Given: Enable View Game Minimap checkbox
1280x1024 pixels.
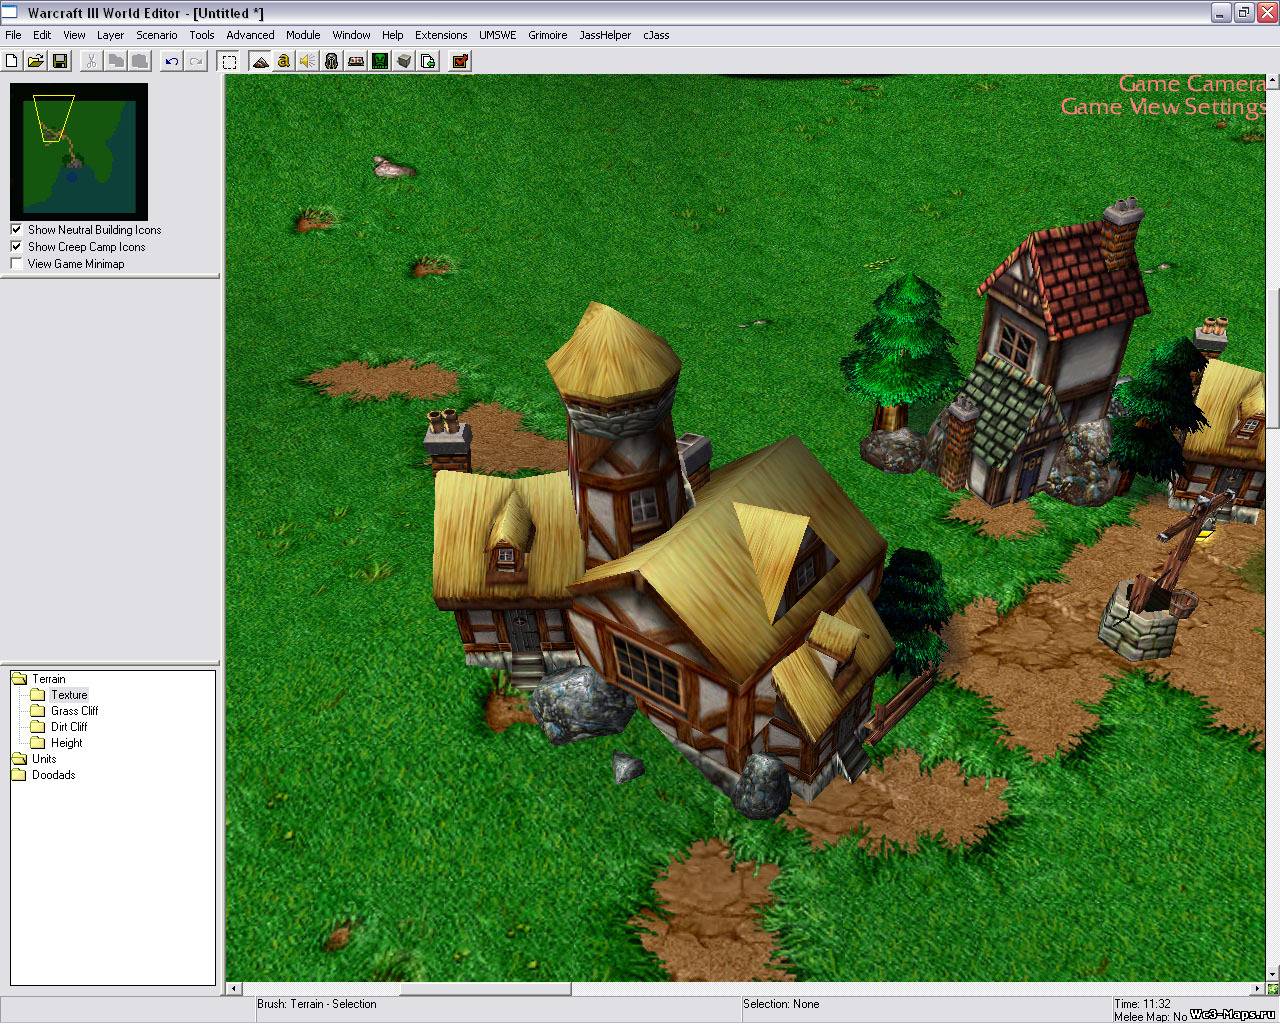Looking at the screenshot, I should coord(16,264).
